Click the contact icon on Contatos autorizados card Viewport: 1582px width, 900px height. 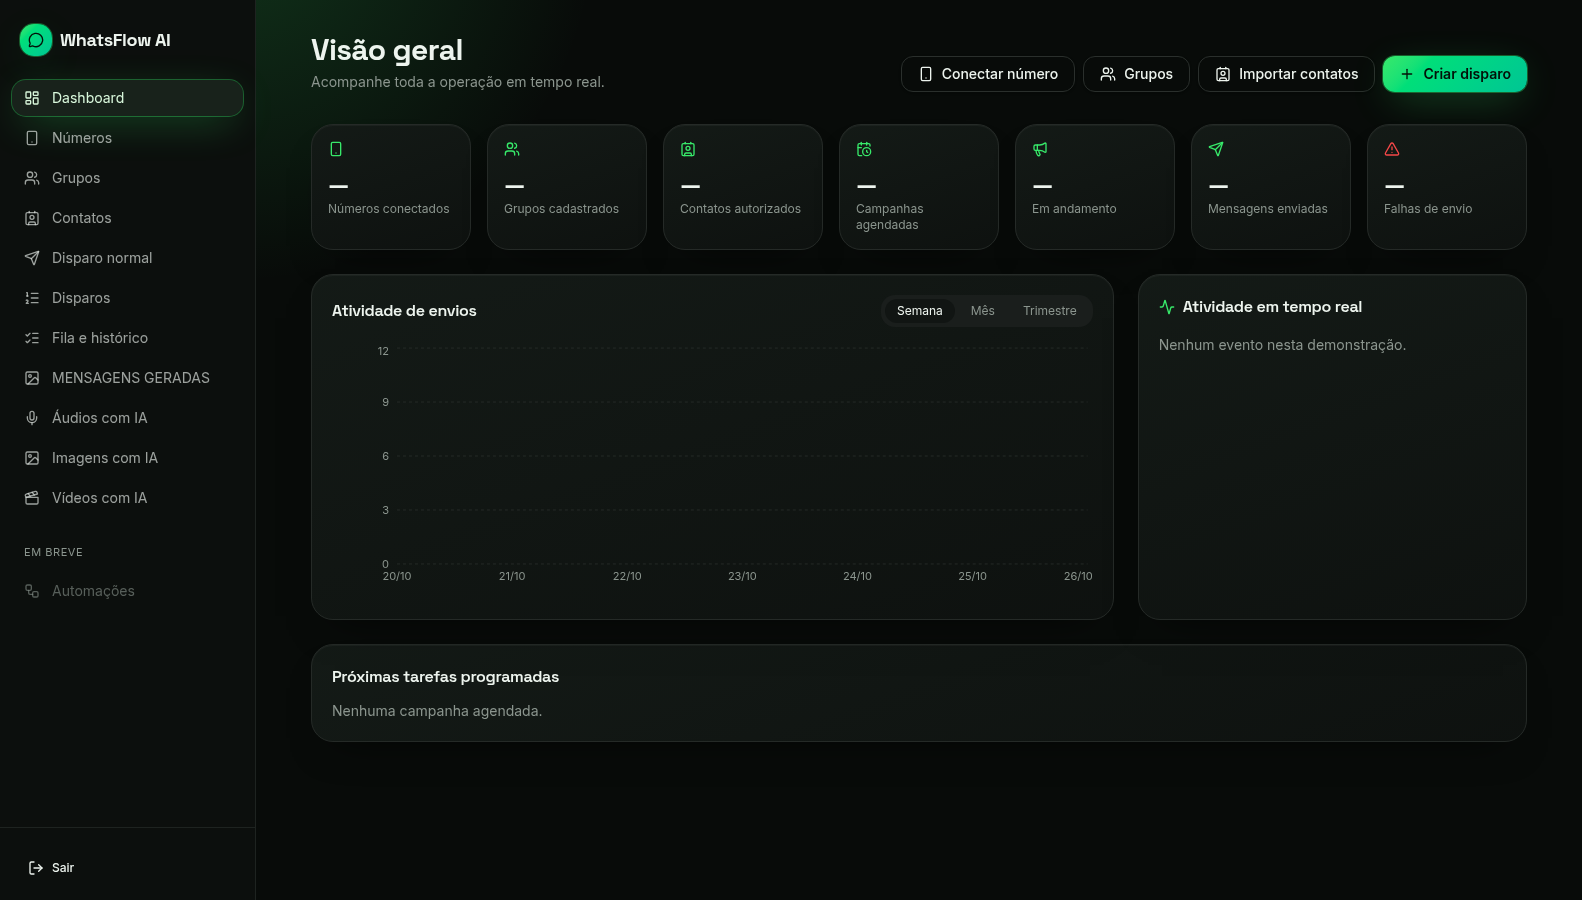(688, 149)
